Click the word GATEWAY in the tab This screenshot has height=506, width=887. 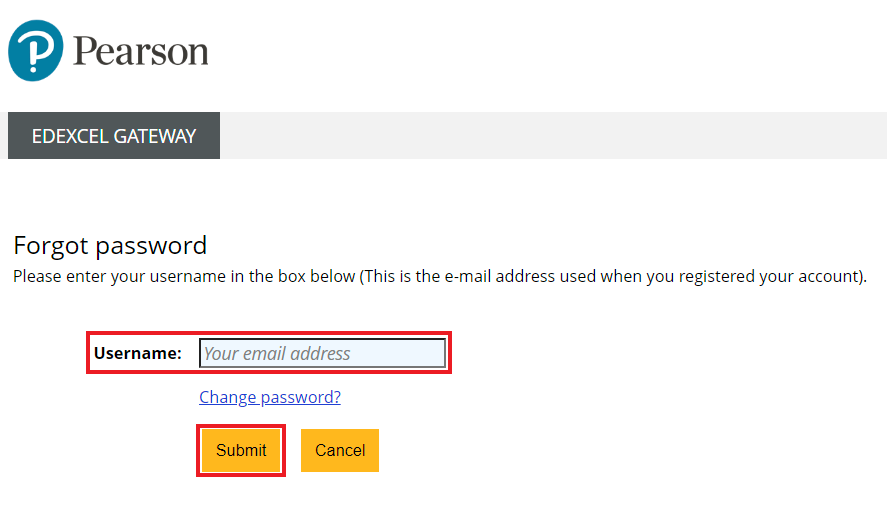154,136
